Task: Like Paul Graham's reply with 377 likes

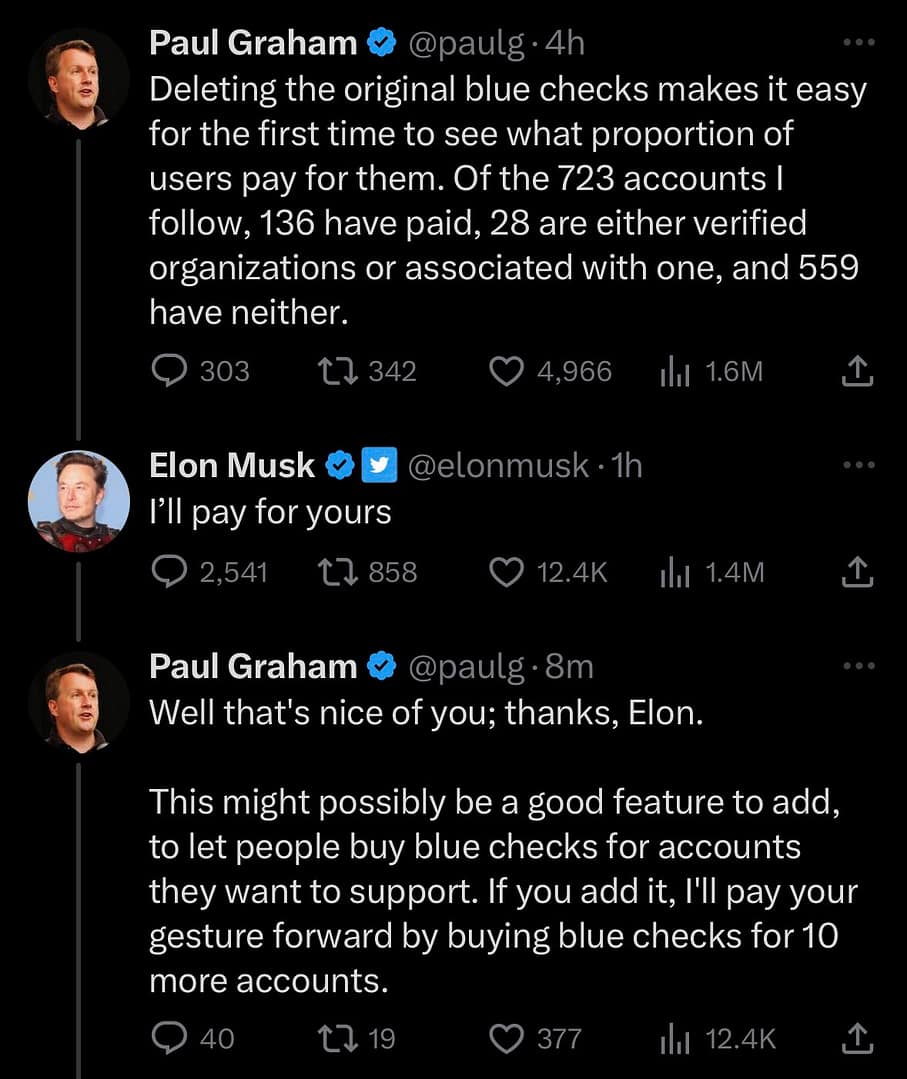Action: point(508,1038)
